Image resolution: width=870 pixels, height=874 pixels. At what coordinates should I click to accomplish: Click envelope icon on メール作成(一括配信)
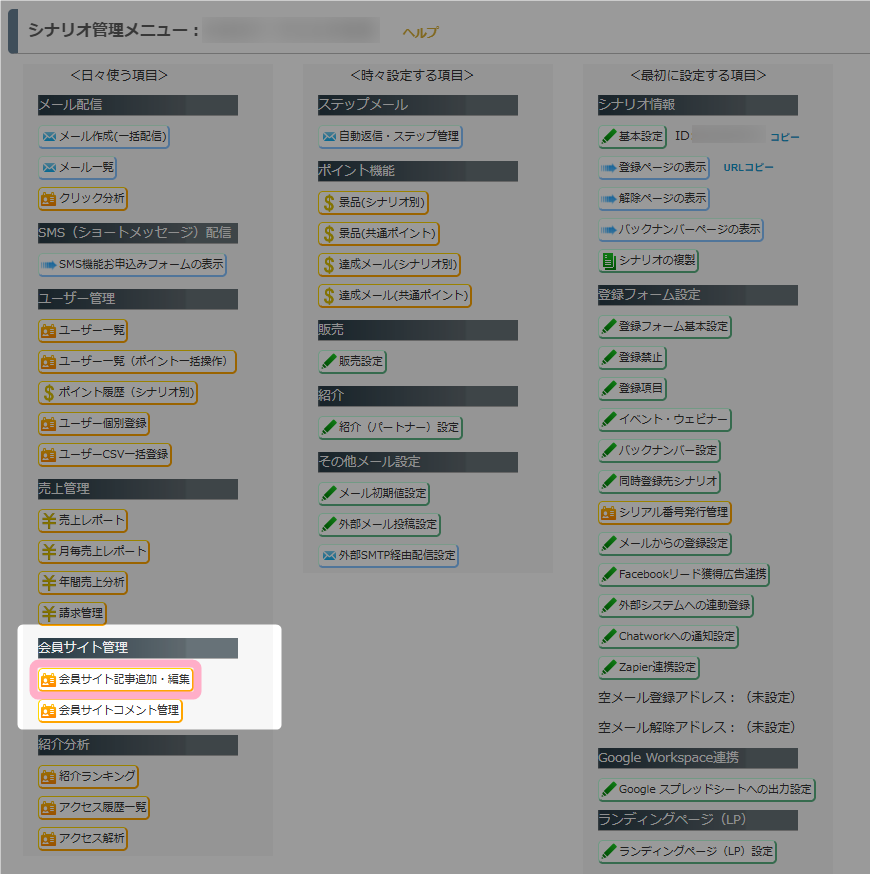pyautogui.click(x=48, y=137)
